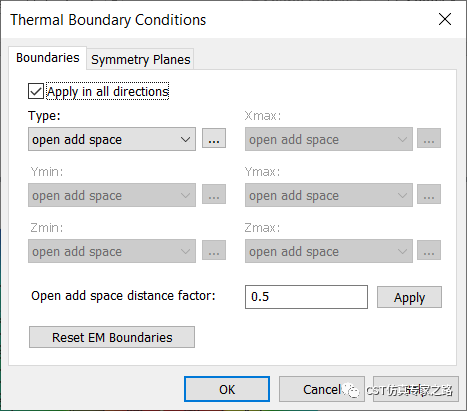The height and width of the screenshot is (411, 467).
Task: Open the Ymin boundary dropdown
Action: pyautogui.click(x=112, y=195)
